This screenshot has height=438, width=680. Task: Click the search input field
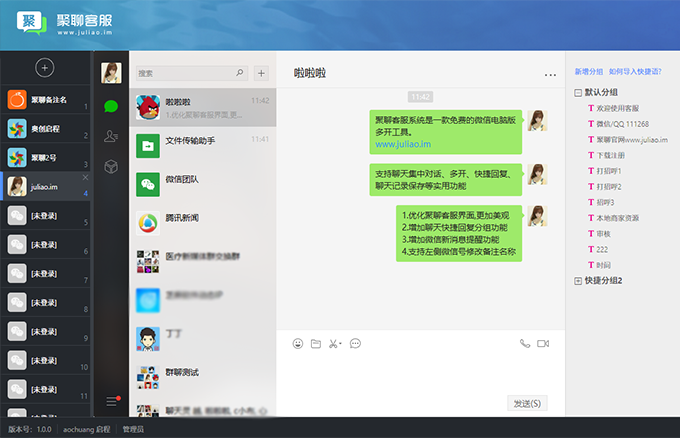[192, 73]
